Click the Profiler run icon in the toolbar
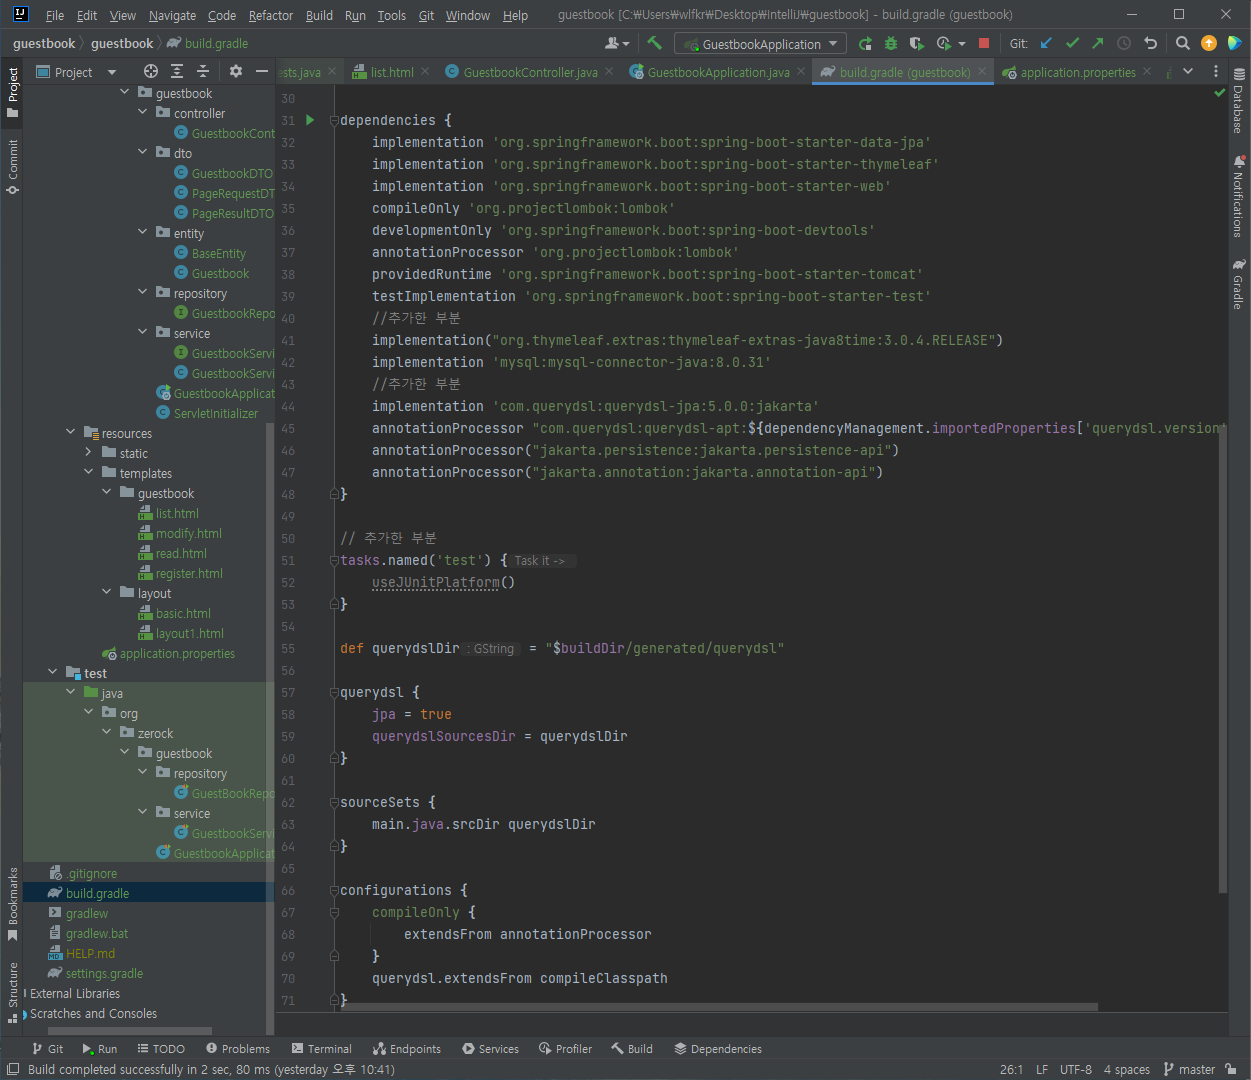 (944, 43)
